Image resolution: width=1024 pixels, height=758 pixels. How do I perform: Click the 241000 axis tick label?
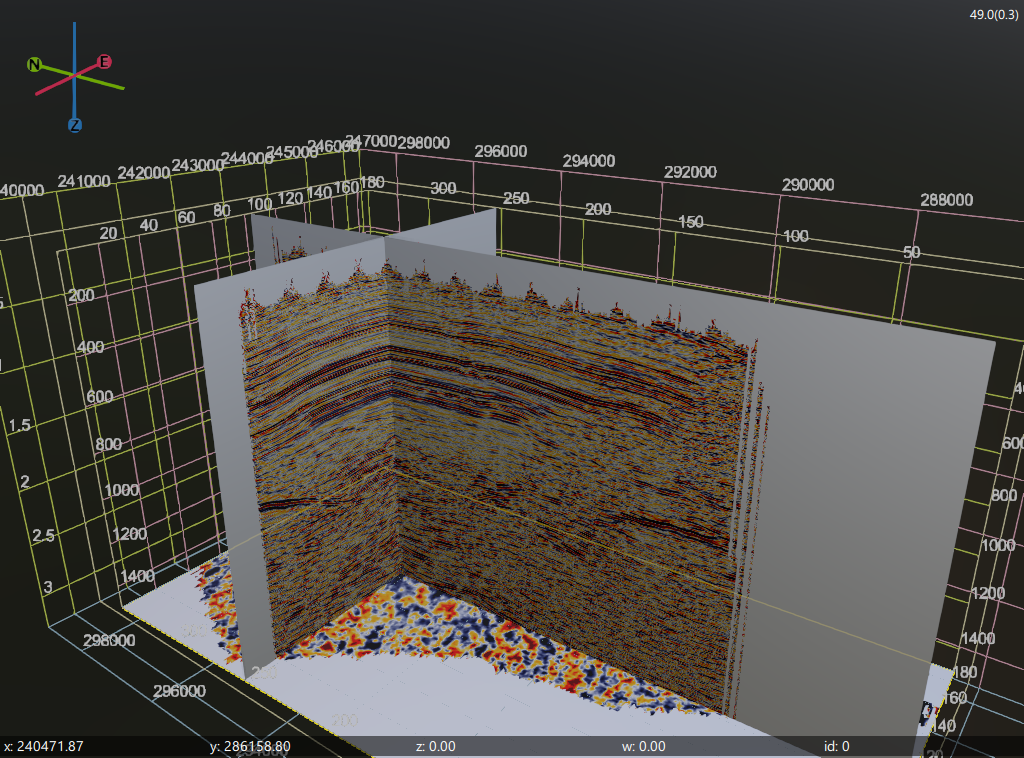pos(83,181)
